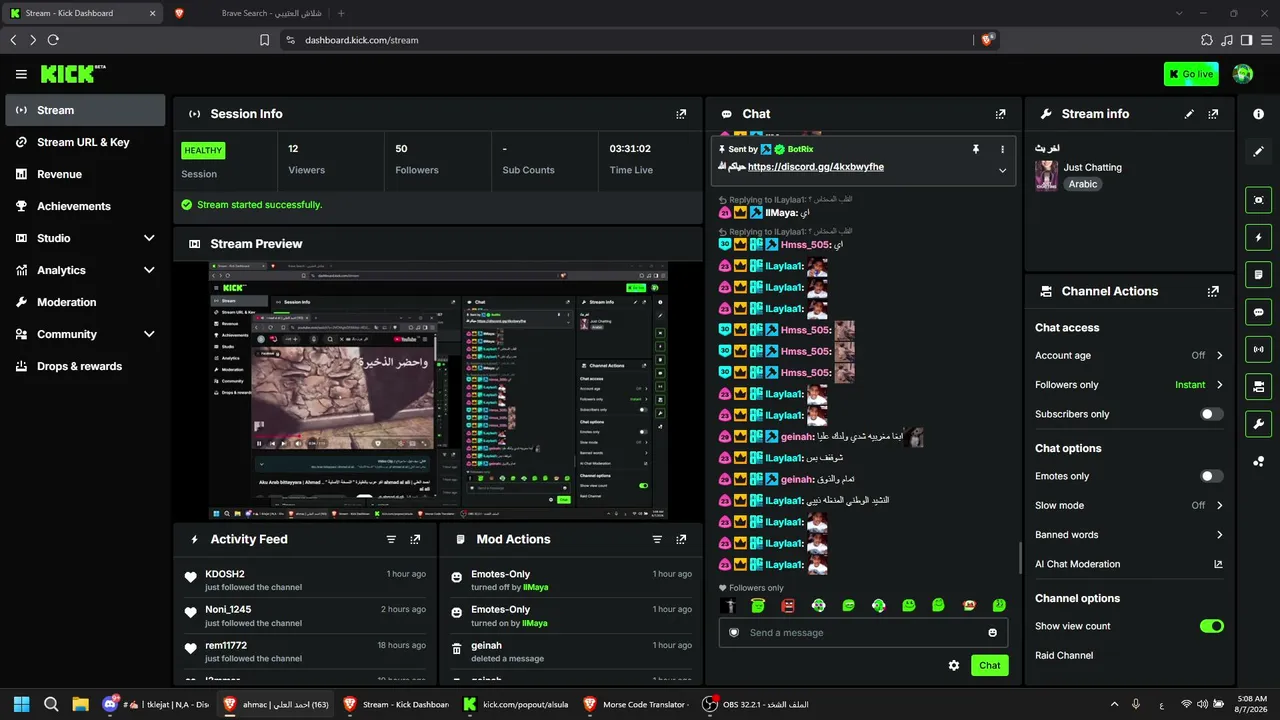Open Windows taskbar search
Viewport: 1280px width, 720px height.
pyautogui.click(x=51, y=704)
